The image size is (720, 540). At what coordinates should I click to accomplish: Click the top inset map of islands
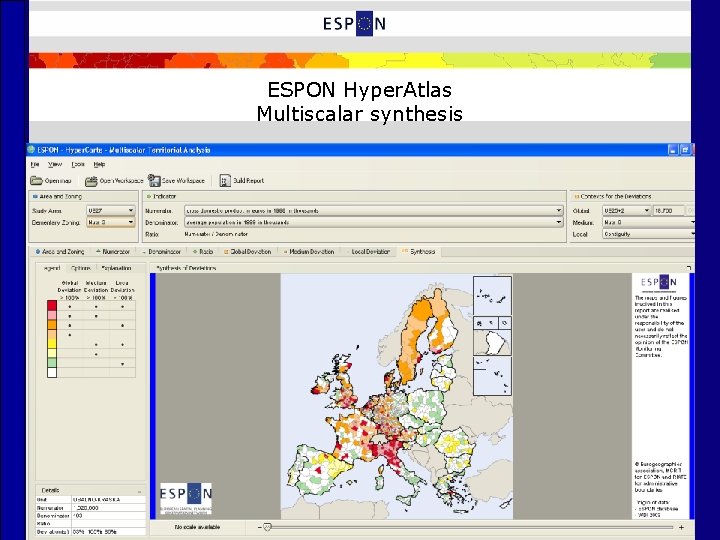pyautogui.click(x=492, y=296)
